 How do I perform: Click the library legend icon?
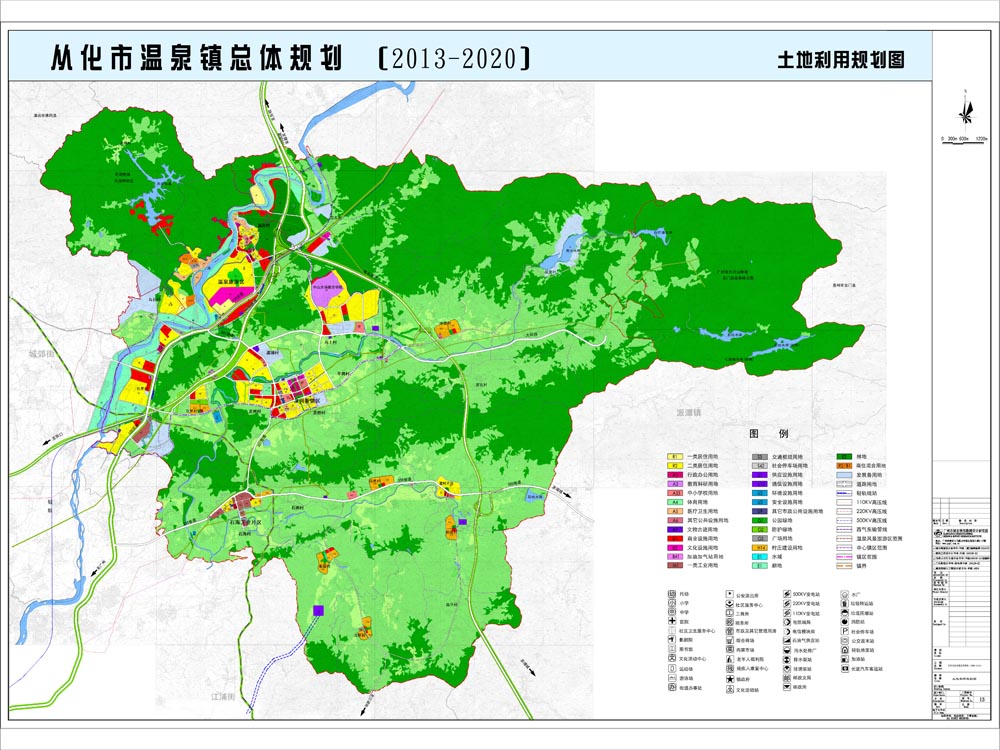(x=672, y=649)
